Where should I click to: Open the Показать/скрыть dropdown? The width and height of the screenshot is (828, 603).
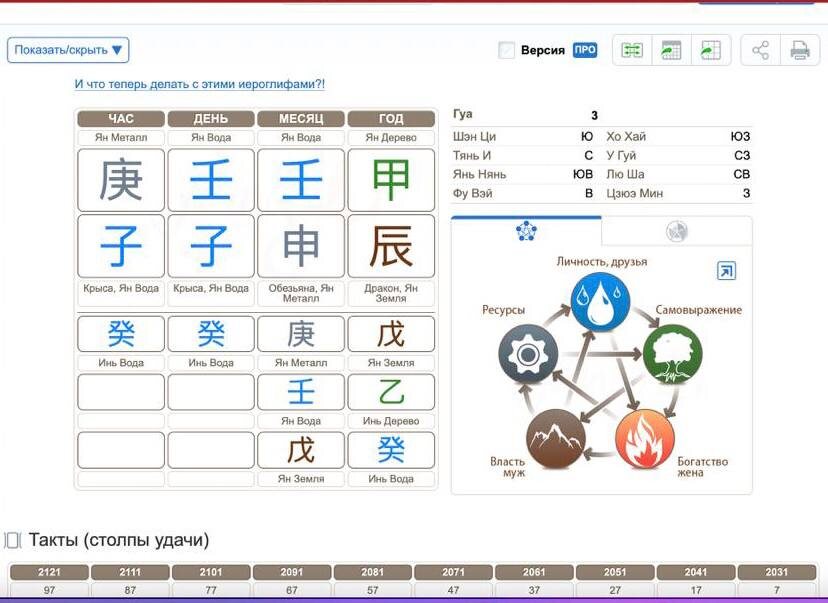[68, 50]
